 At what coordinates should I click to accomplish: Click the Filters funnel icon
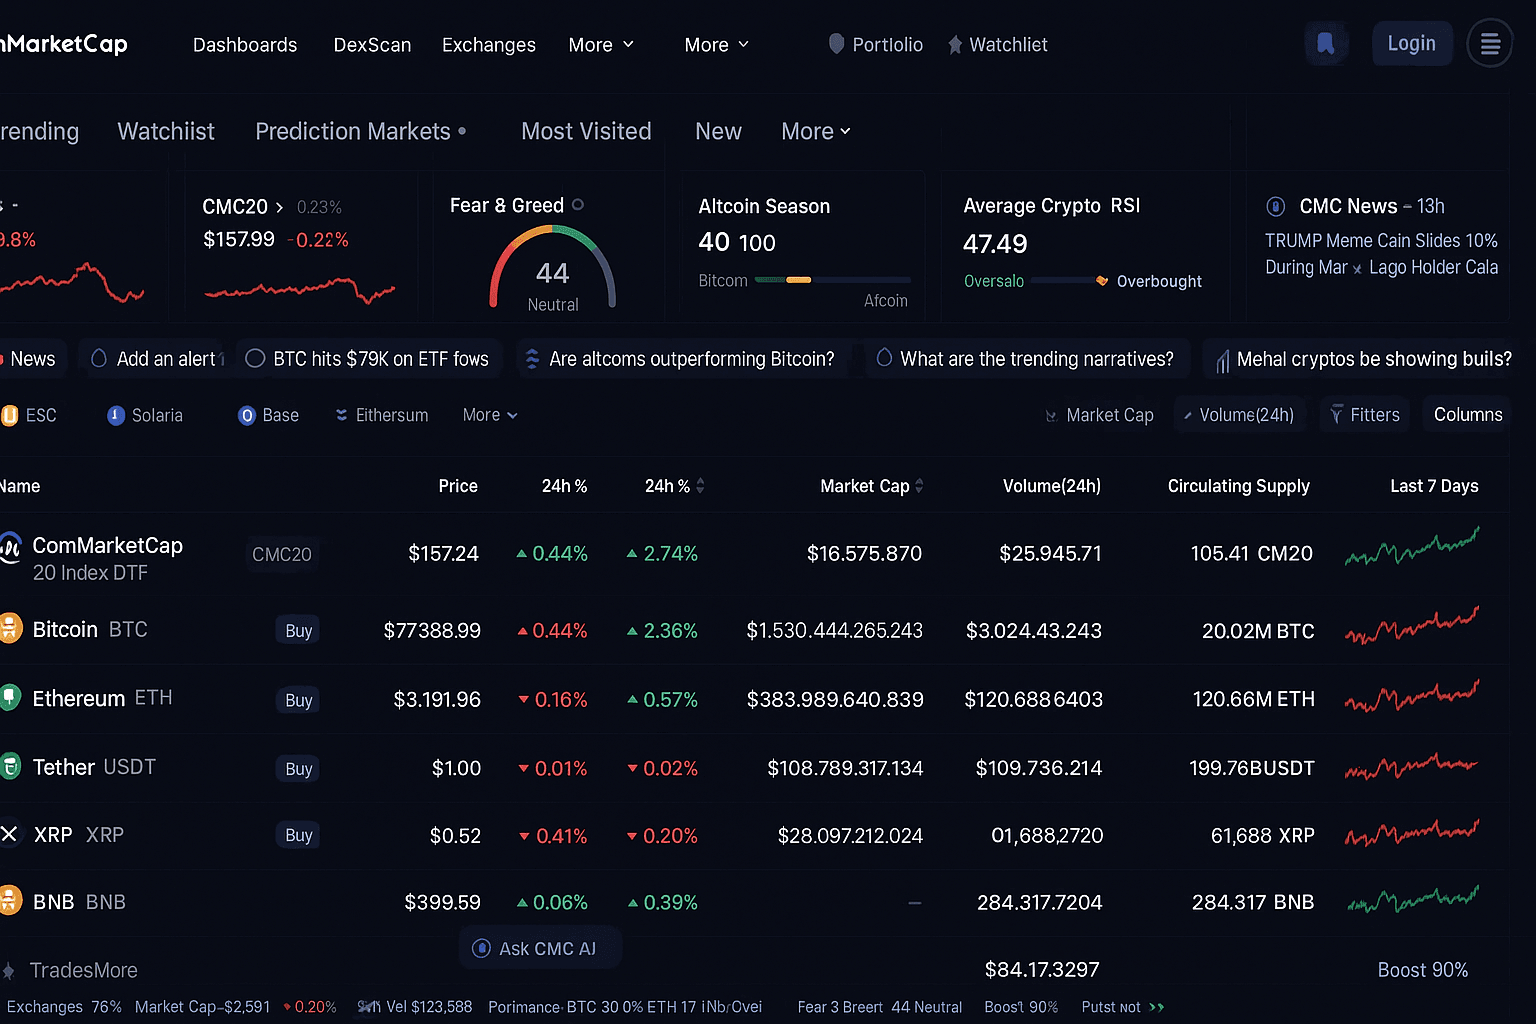point(1336,415)
